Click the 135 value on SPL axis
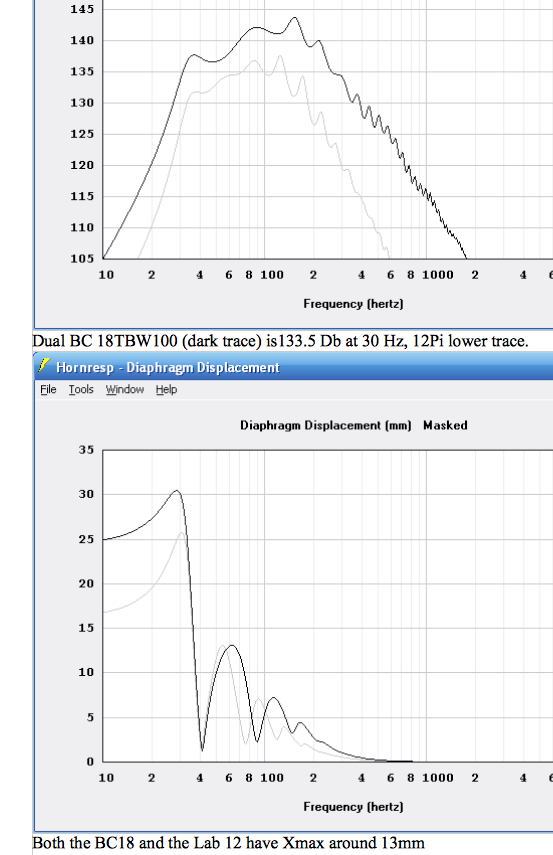553x855 pixels. pyautogui.click(x=82, y=71)
